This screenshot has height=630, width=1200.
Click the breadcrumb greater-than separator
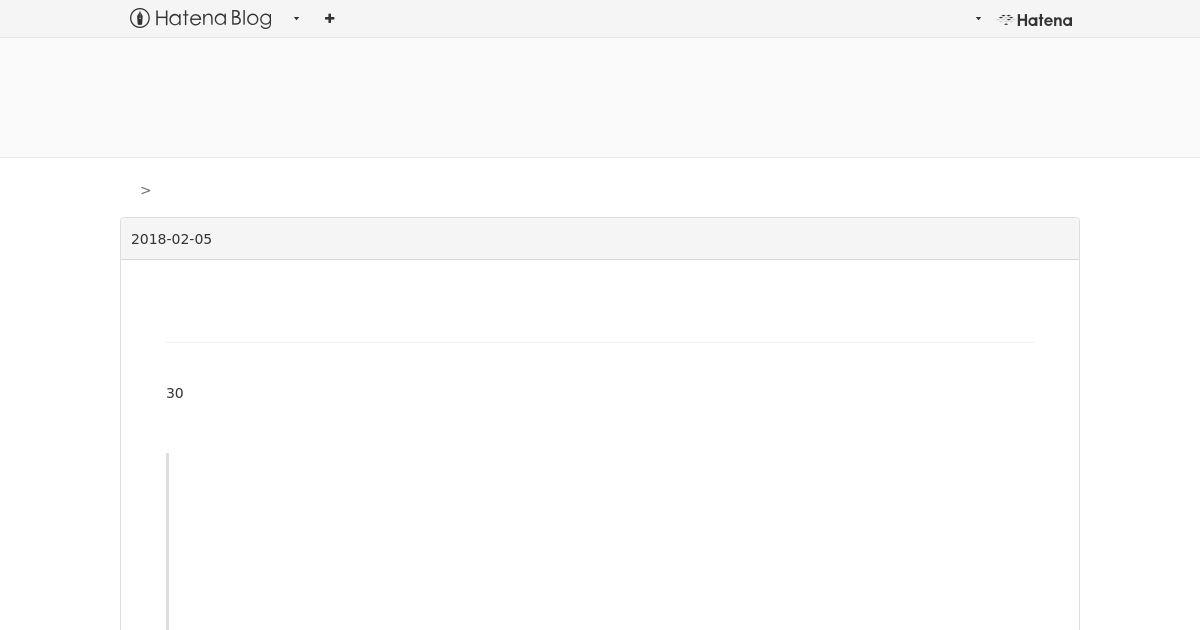pos(146,190)
